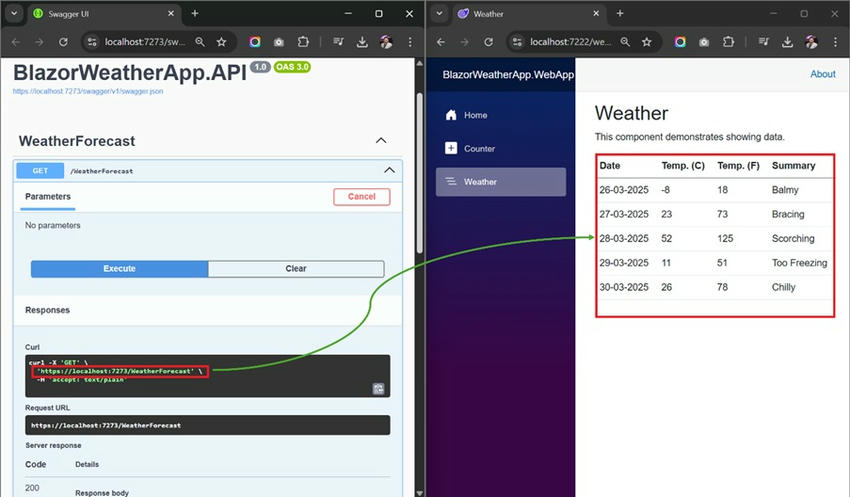Viewport: 850px width, 497px height.
Task: Open new tab in Weather window
Action: pos(620,14)
